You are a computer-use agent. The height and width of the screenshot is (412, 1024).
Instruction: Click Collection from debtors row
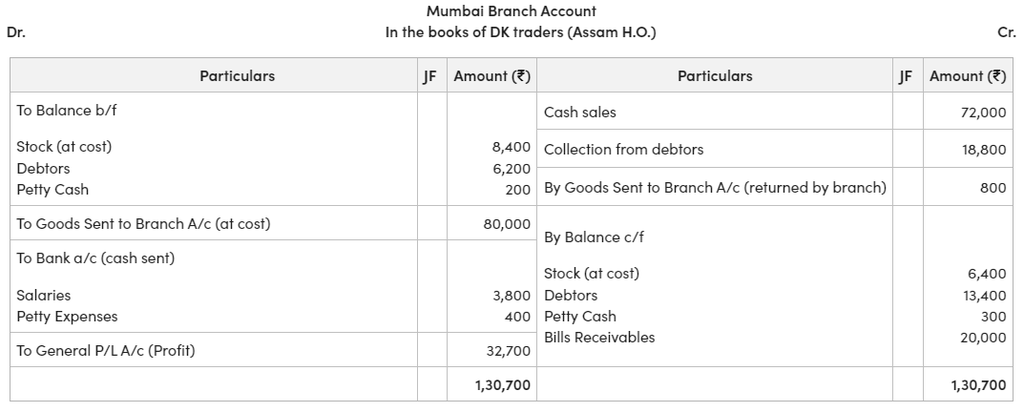[x=623, y=149]
